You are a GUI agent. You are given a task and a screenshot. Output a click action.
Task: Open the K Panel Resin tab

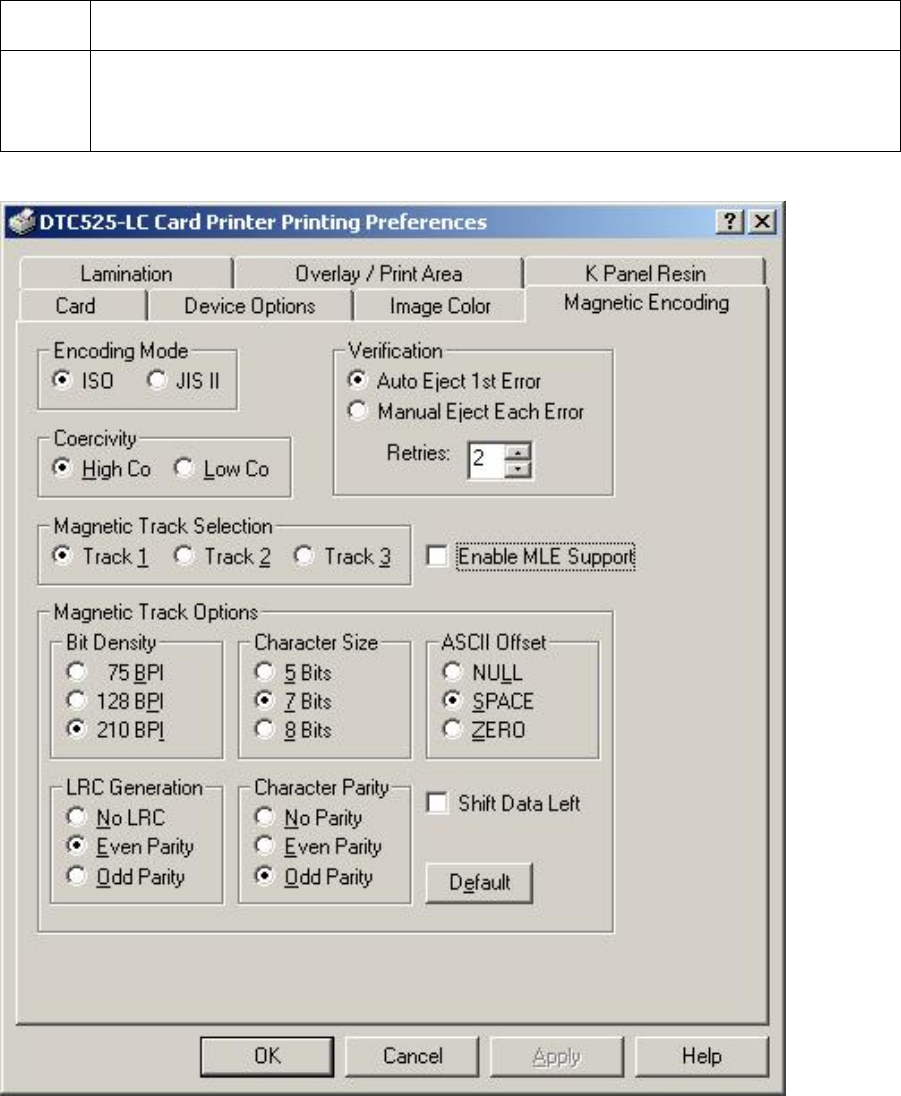pyautogui.click(x=645, y=273)
